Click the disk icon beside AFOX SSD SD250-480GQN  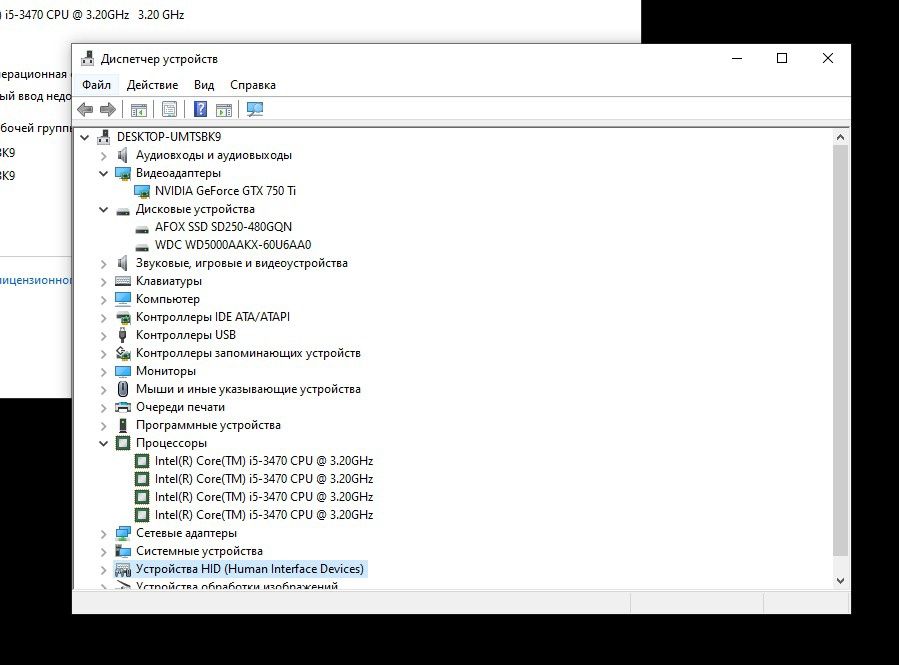click(142, 228)
